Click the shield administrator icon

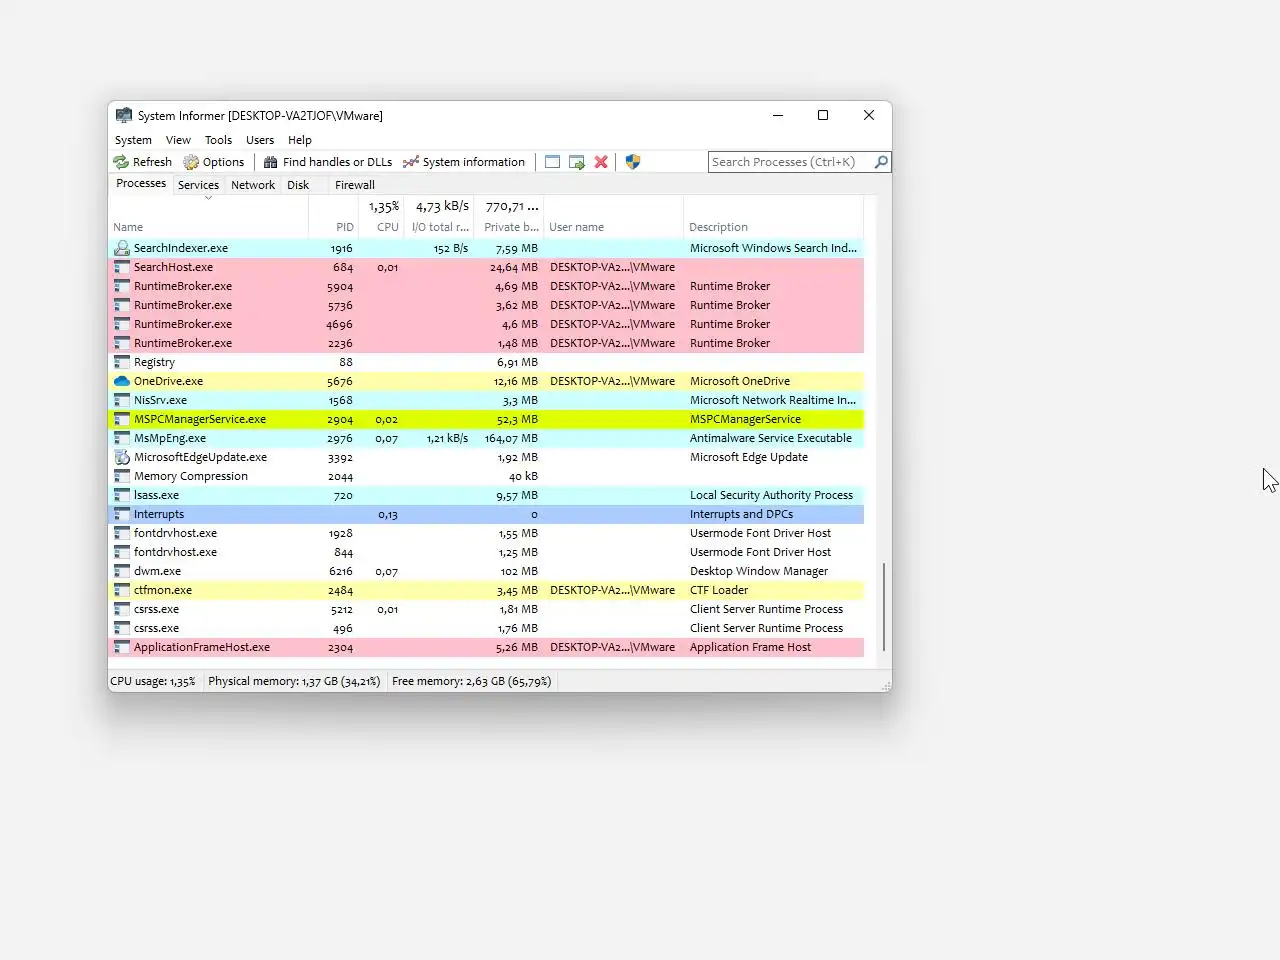pos(633,162)
